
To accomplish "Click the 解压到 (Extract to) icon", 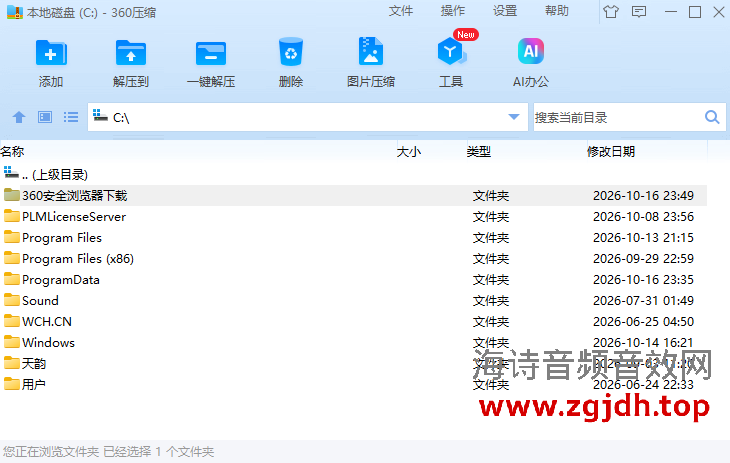I will click(131, 53).
